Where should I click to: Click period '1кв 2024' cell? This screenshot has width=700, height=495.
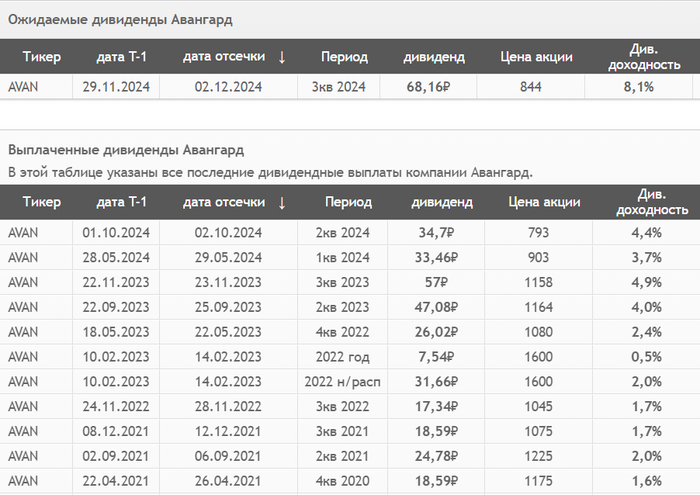(342, 258)
